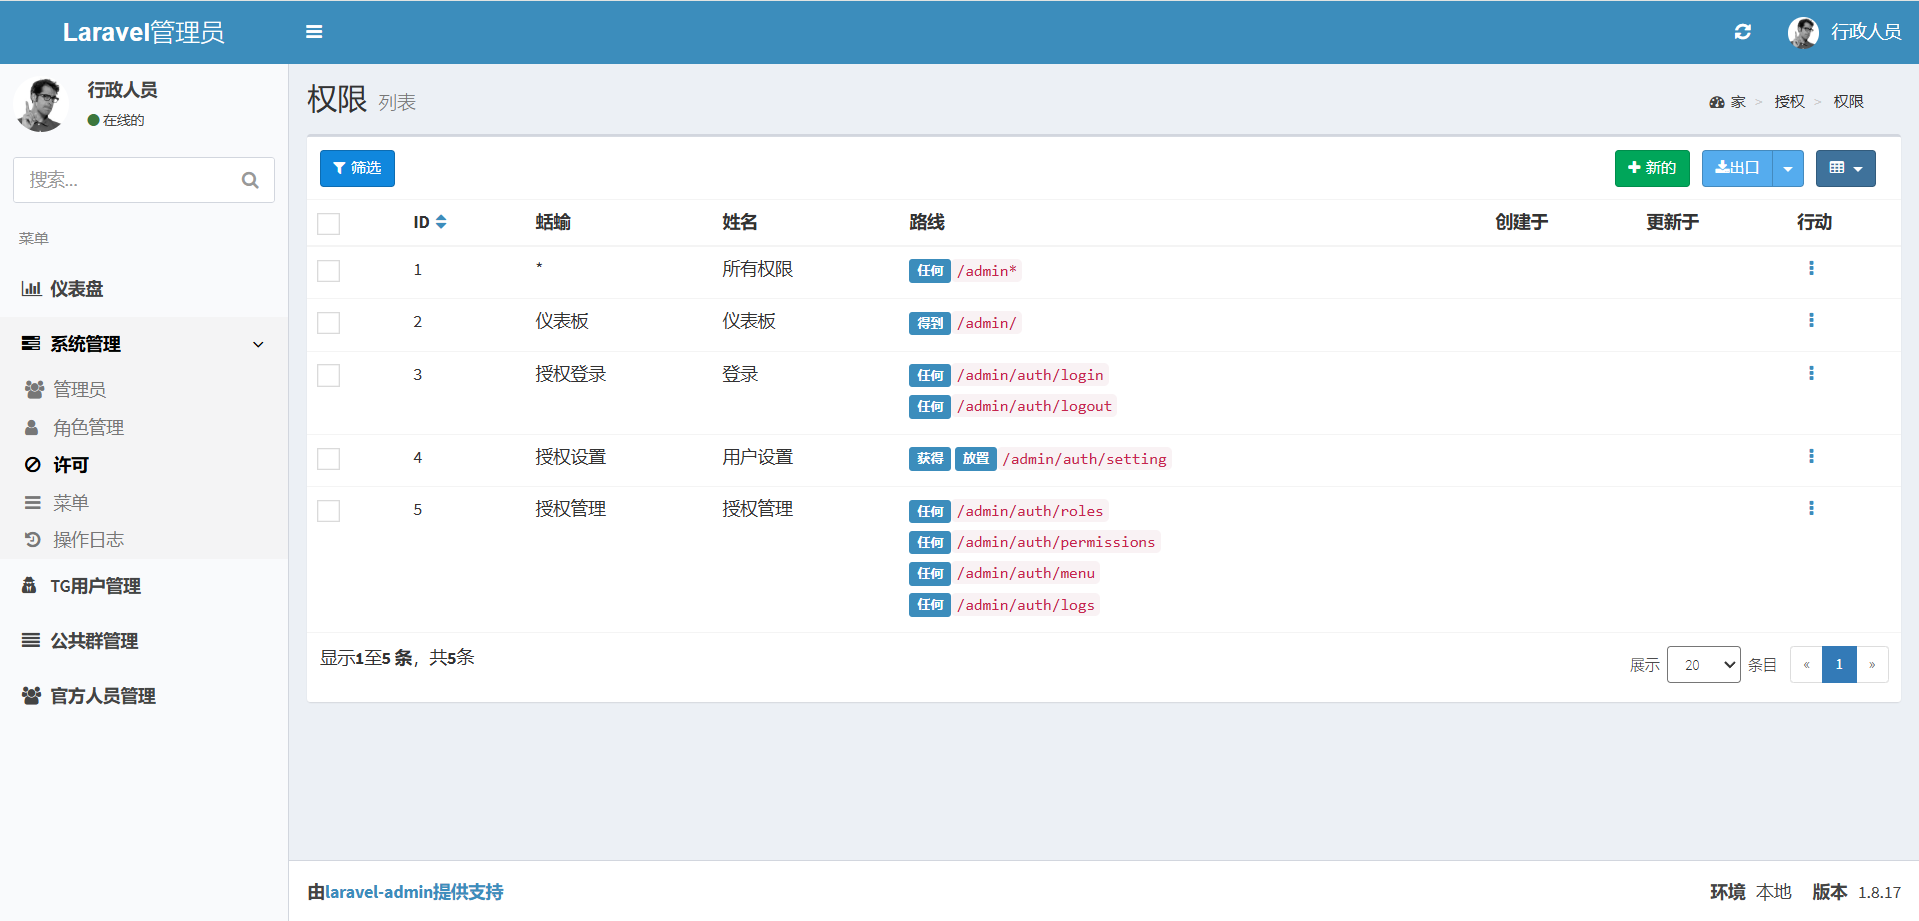The width and height of the screenshot is (1919, 921).
Task: Sort the table by ID column
Action: click(x=441, y=222)
